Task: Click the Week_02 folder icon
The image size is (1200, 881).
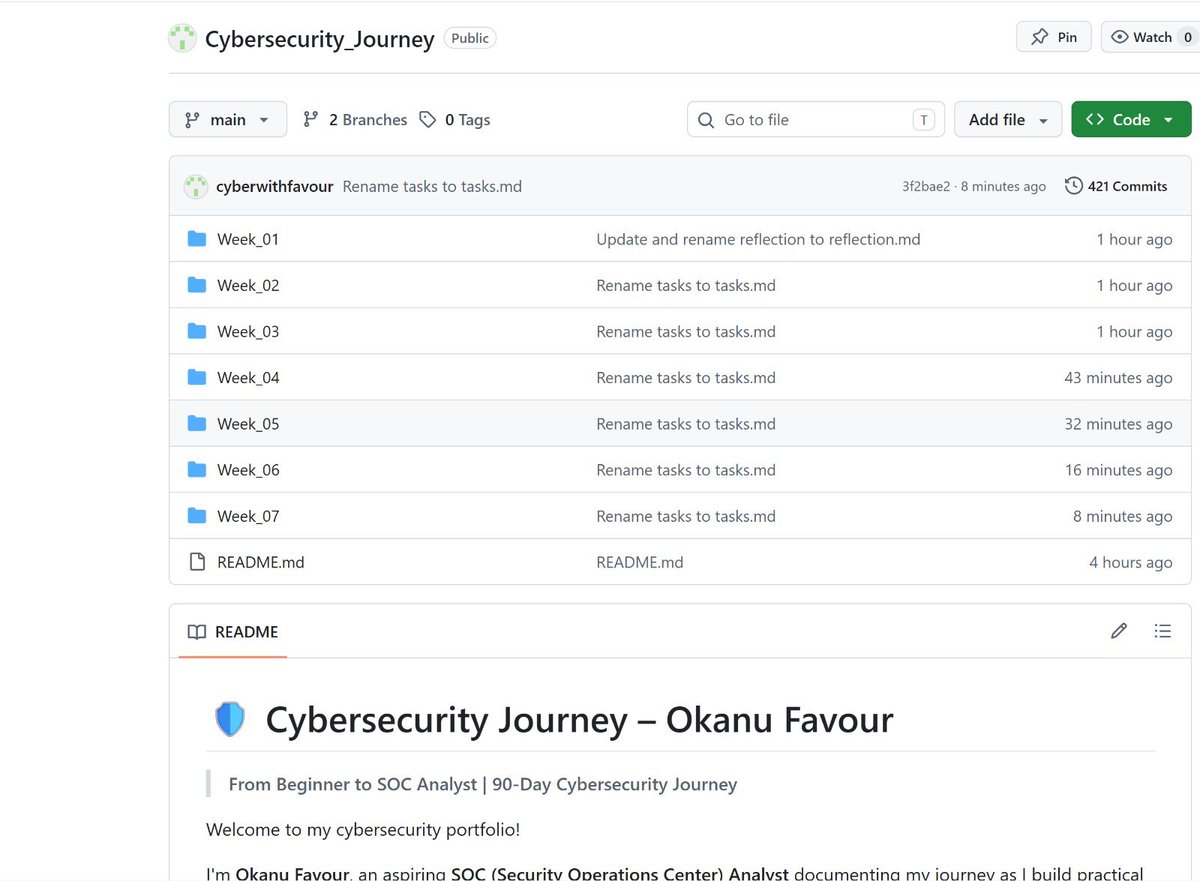Action: click(197, 285)
